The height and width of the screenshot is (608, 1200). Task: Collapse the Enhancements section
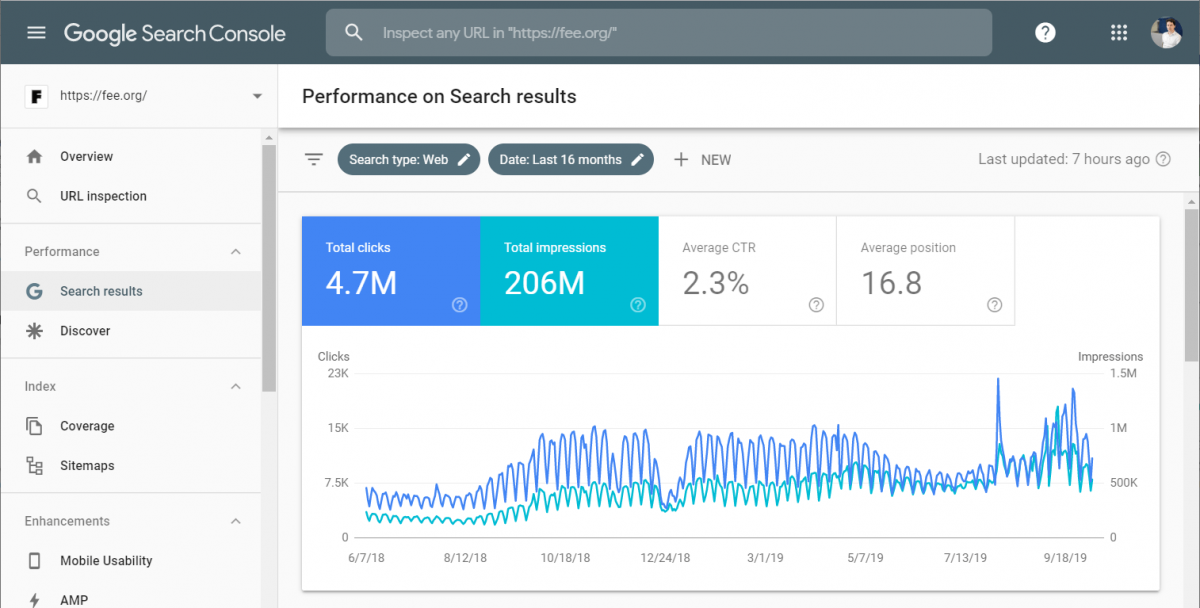(x=237, y=521)
